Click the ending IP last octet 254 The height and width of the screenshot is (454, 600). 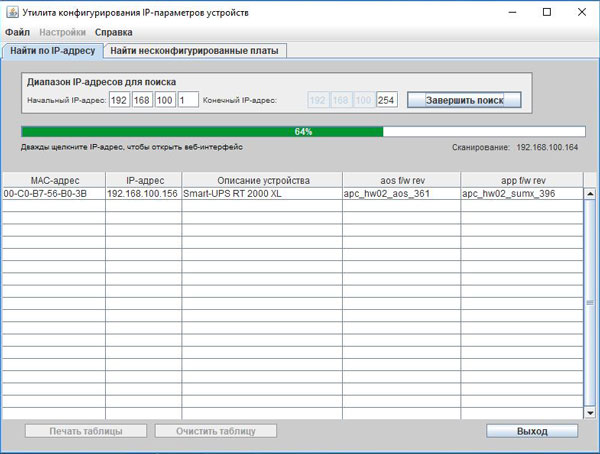point(387,100)
